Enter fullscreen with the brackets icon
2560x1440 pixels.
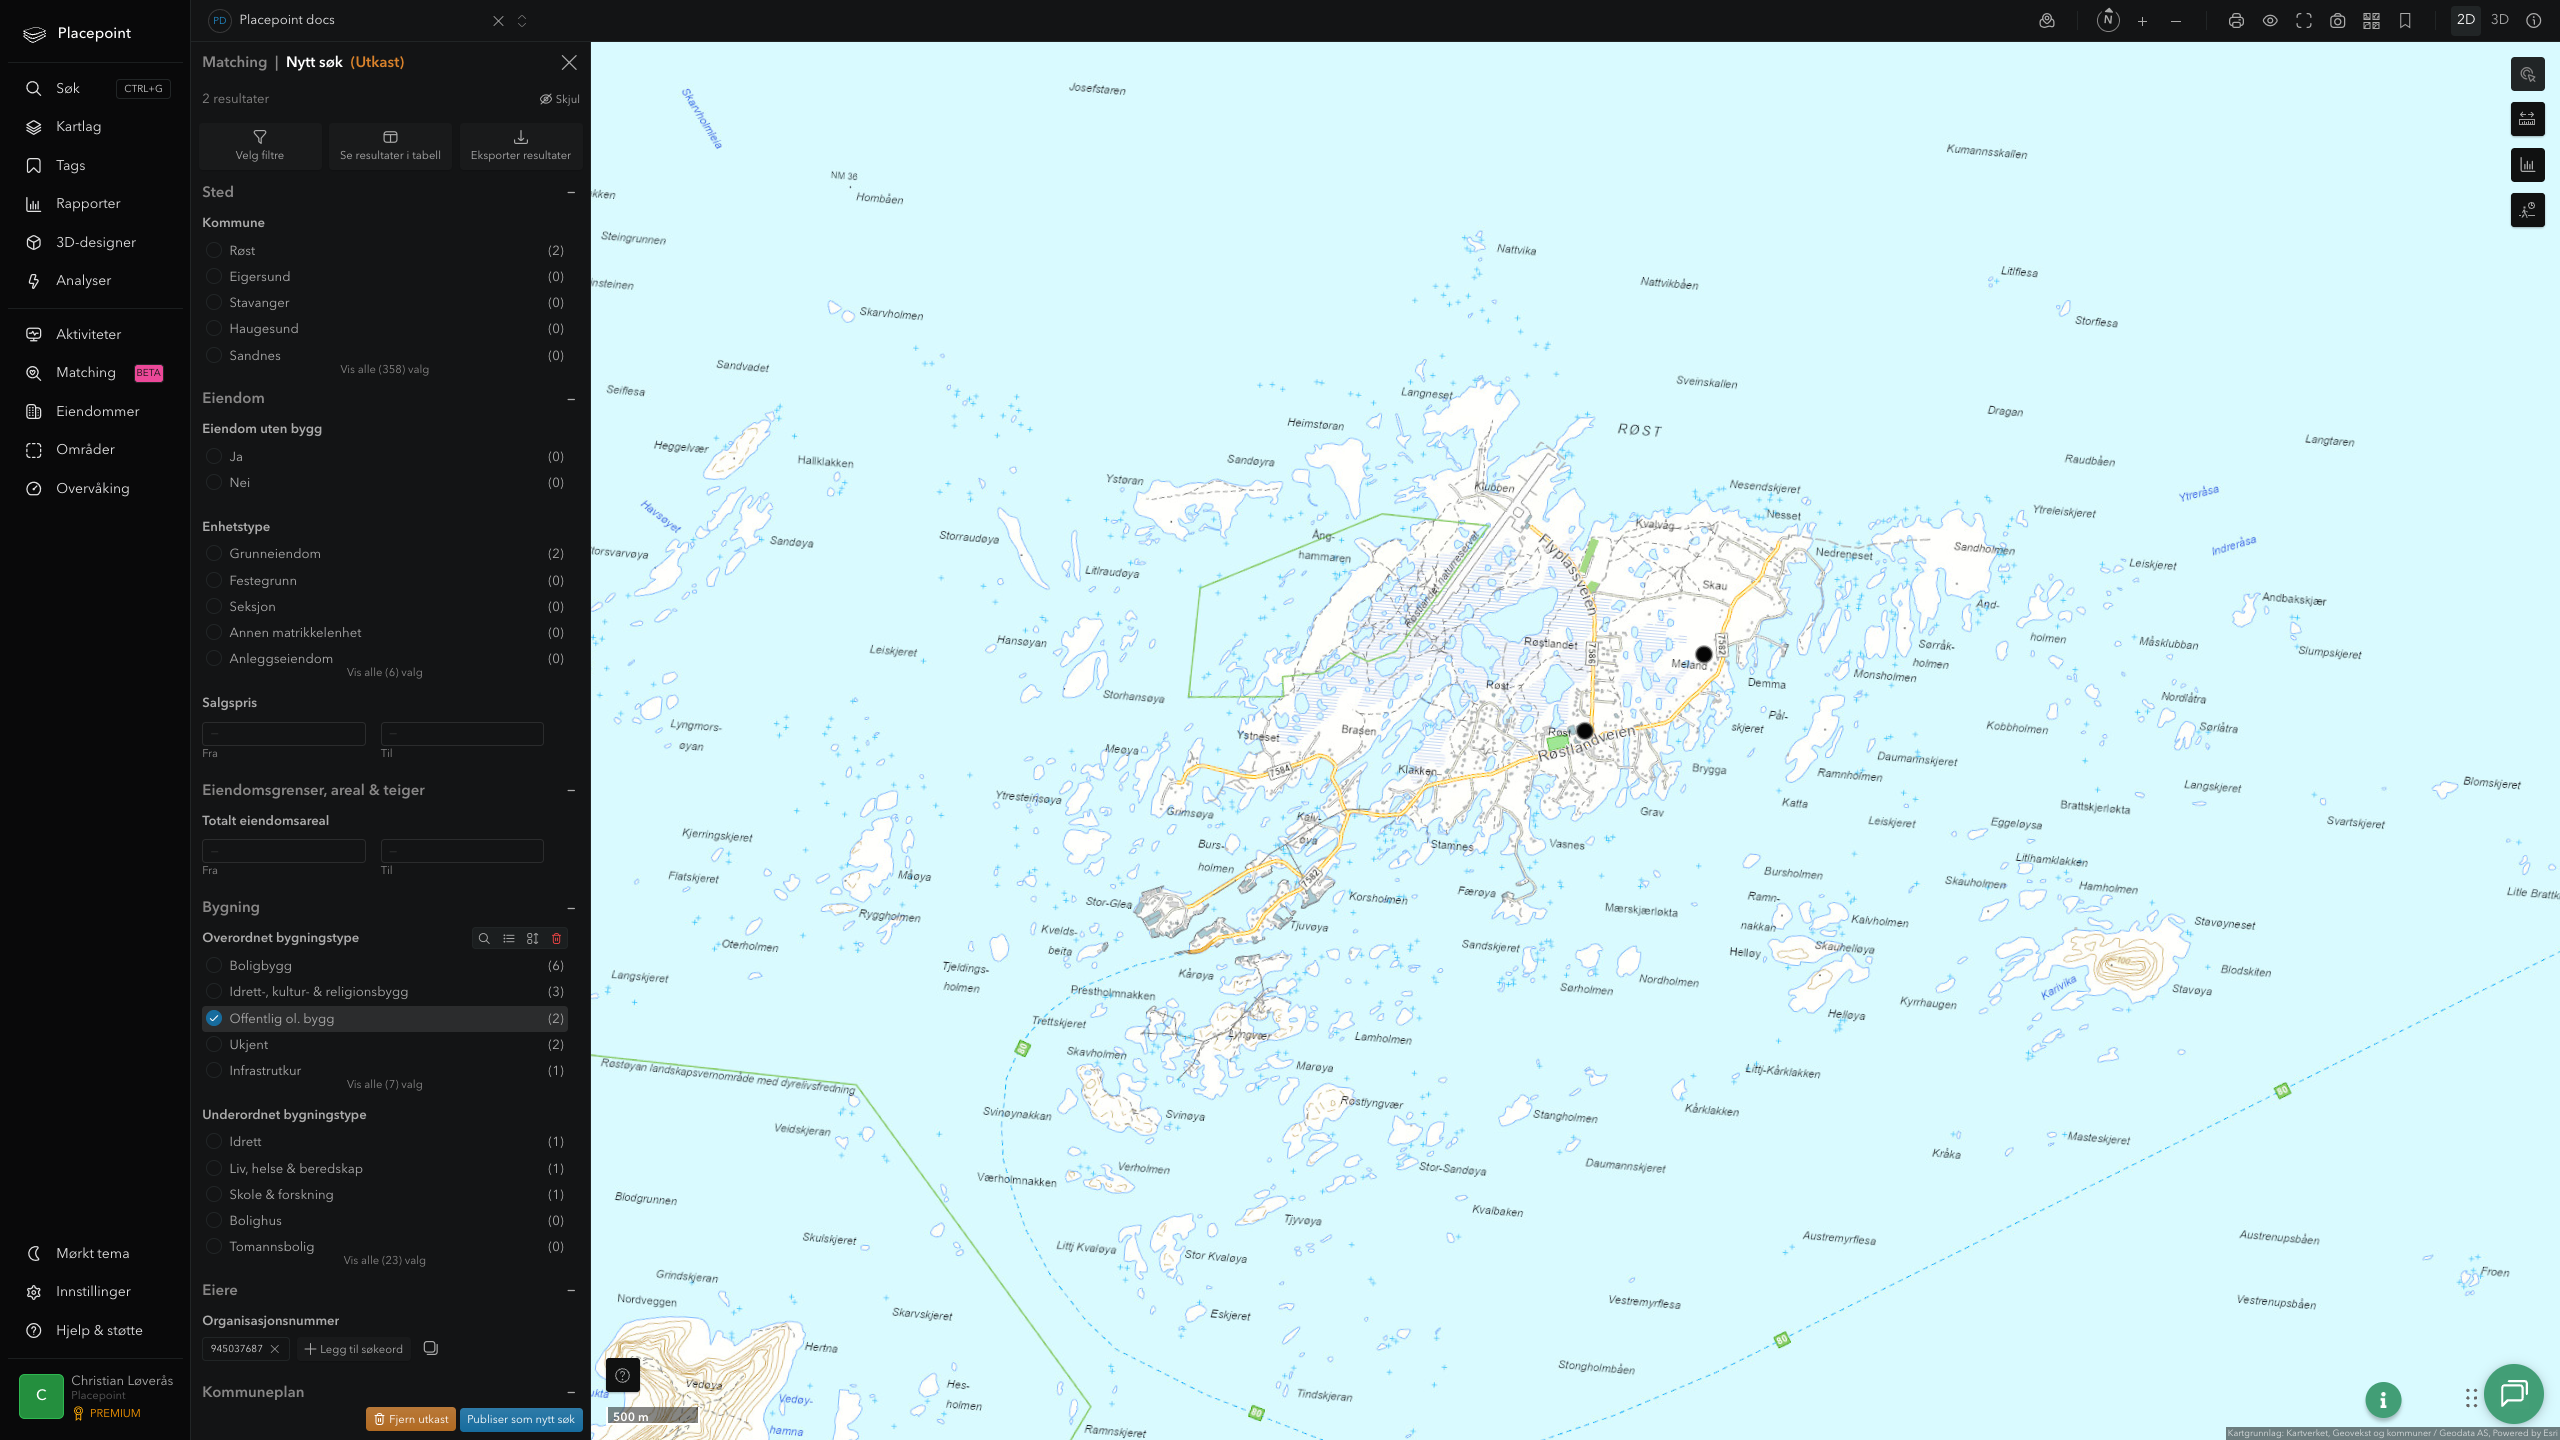[x=2304, y=21]
